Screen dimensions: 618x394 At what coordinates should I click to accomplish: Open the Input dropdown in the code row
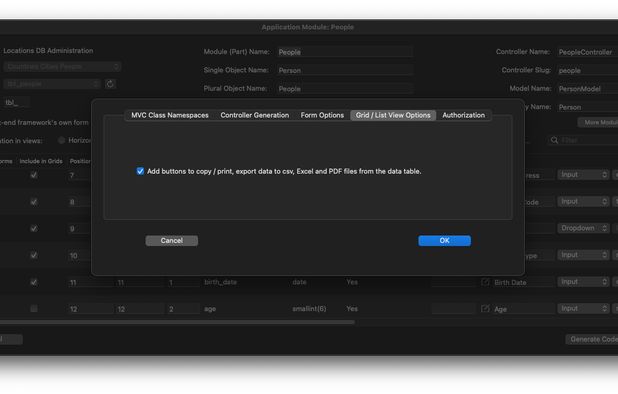tap(583, 201)
